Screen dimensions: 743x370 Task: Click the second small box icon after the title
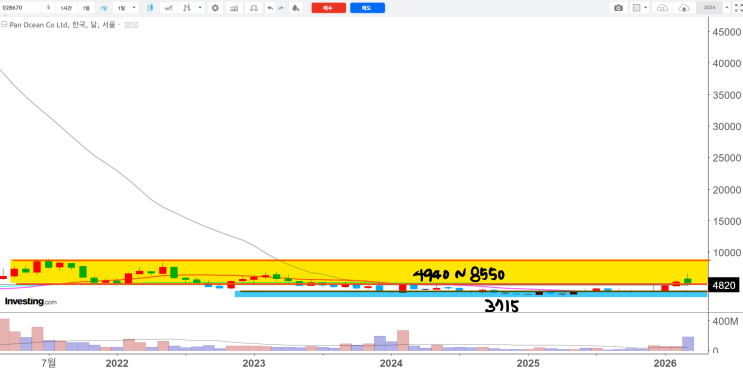click(x=135, y=25)
